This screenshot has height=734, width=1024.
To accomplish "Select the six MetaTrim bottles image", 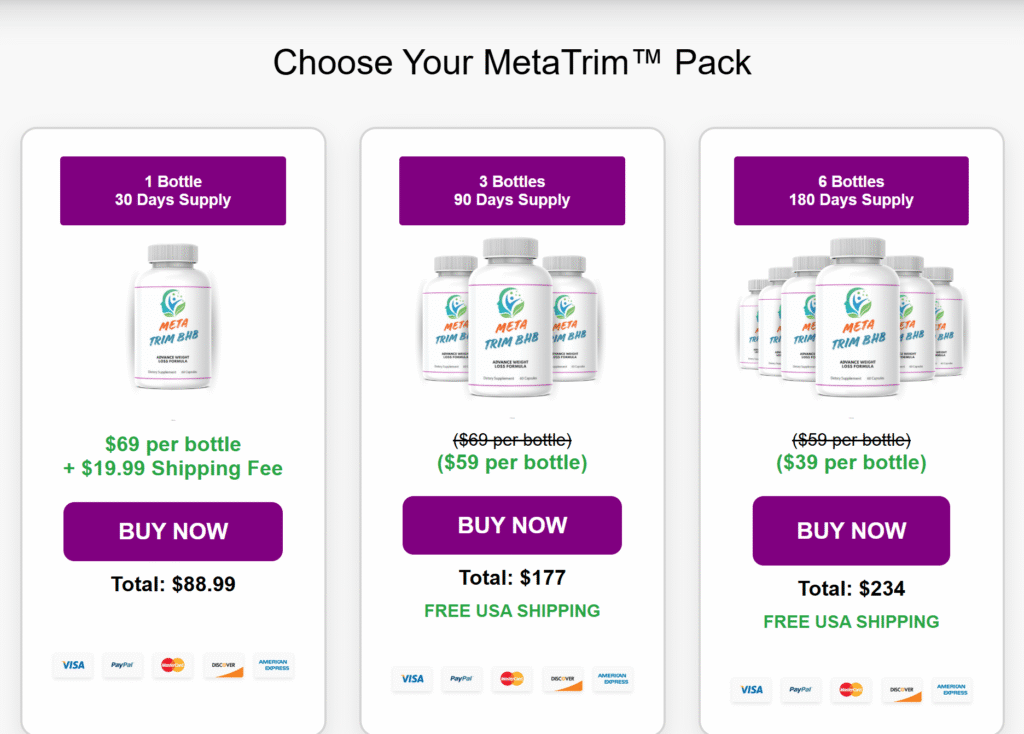I will [851, 316].
